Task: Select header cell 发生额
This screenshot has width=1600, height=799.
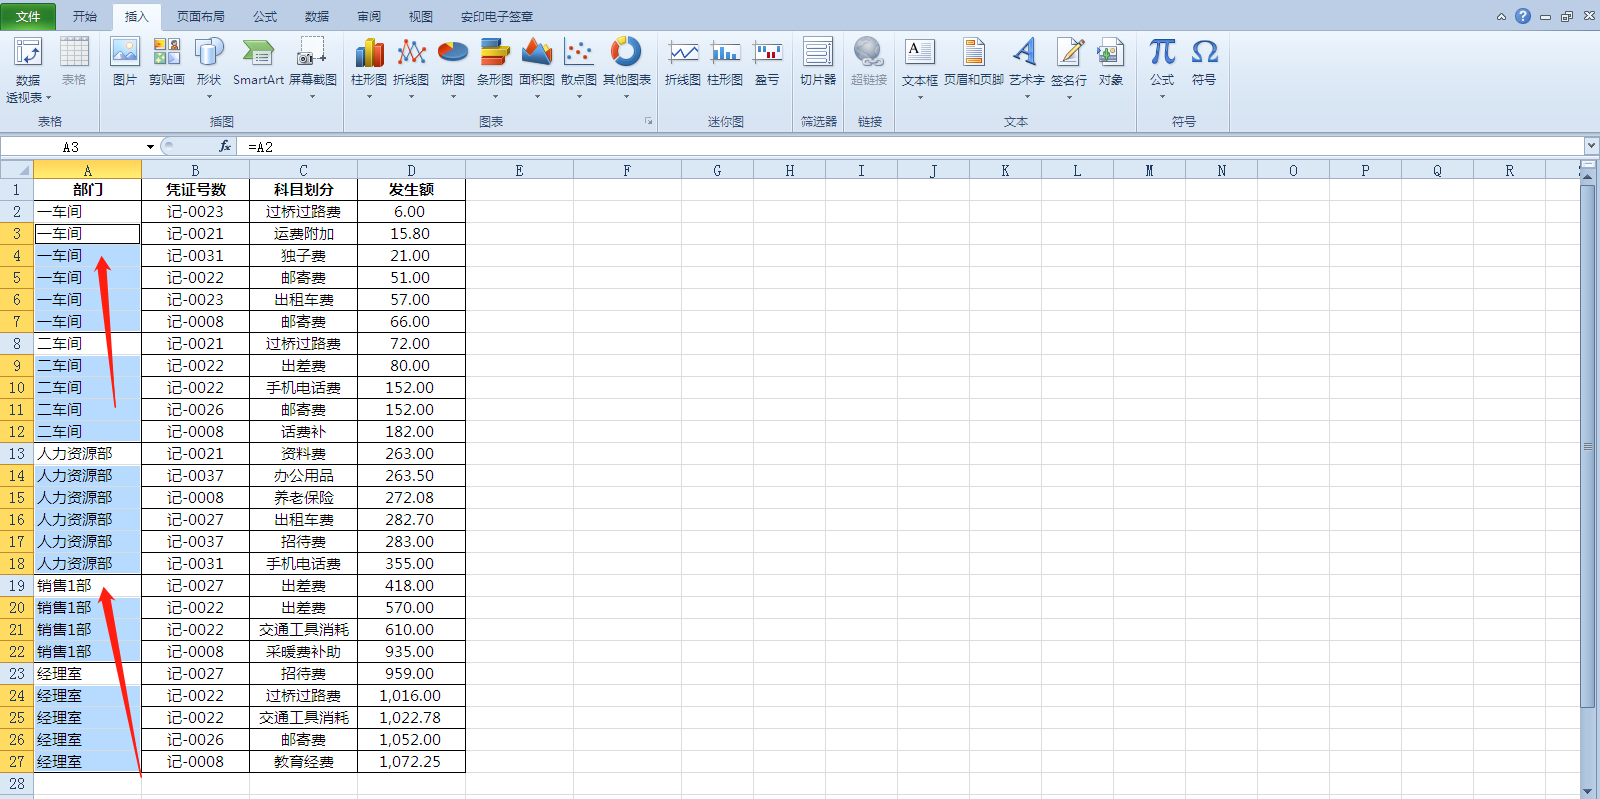Action: (x=411, y=190)
